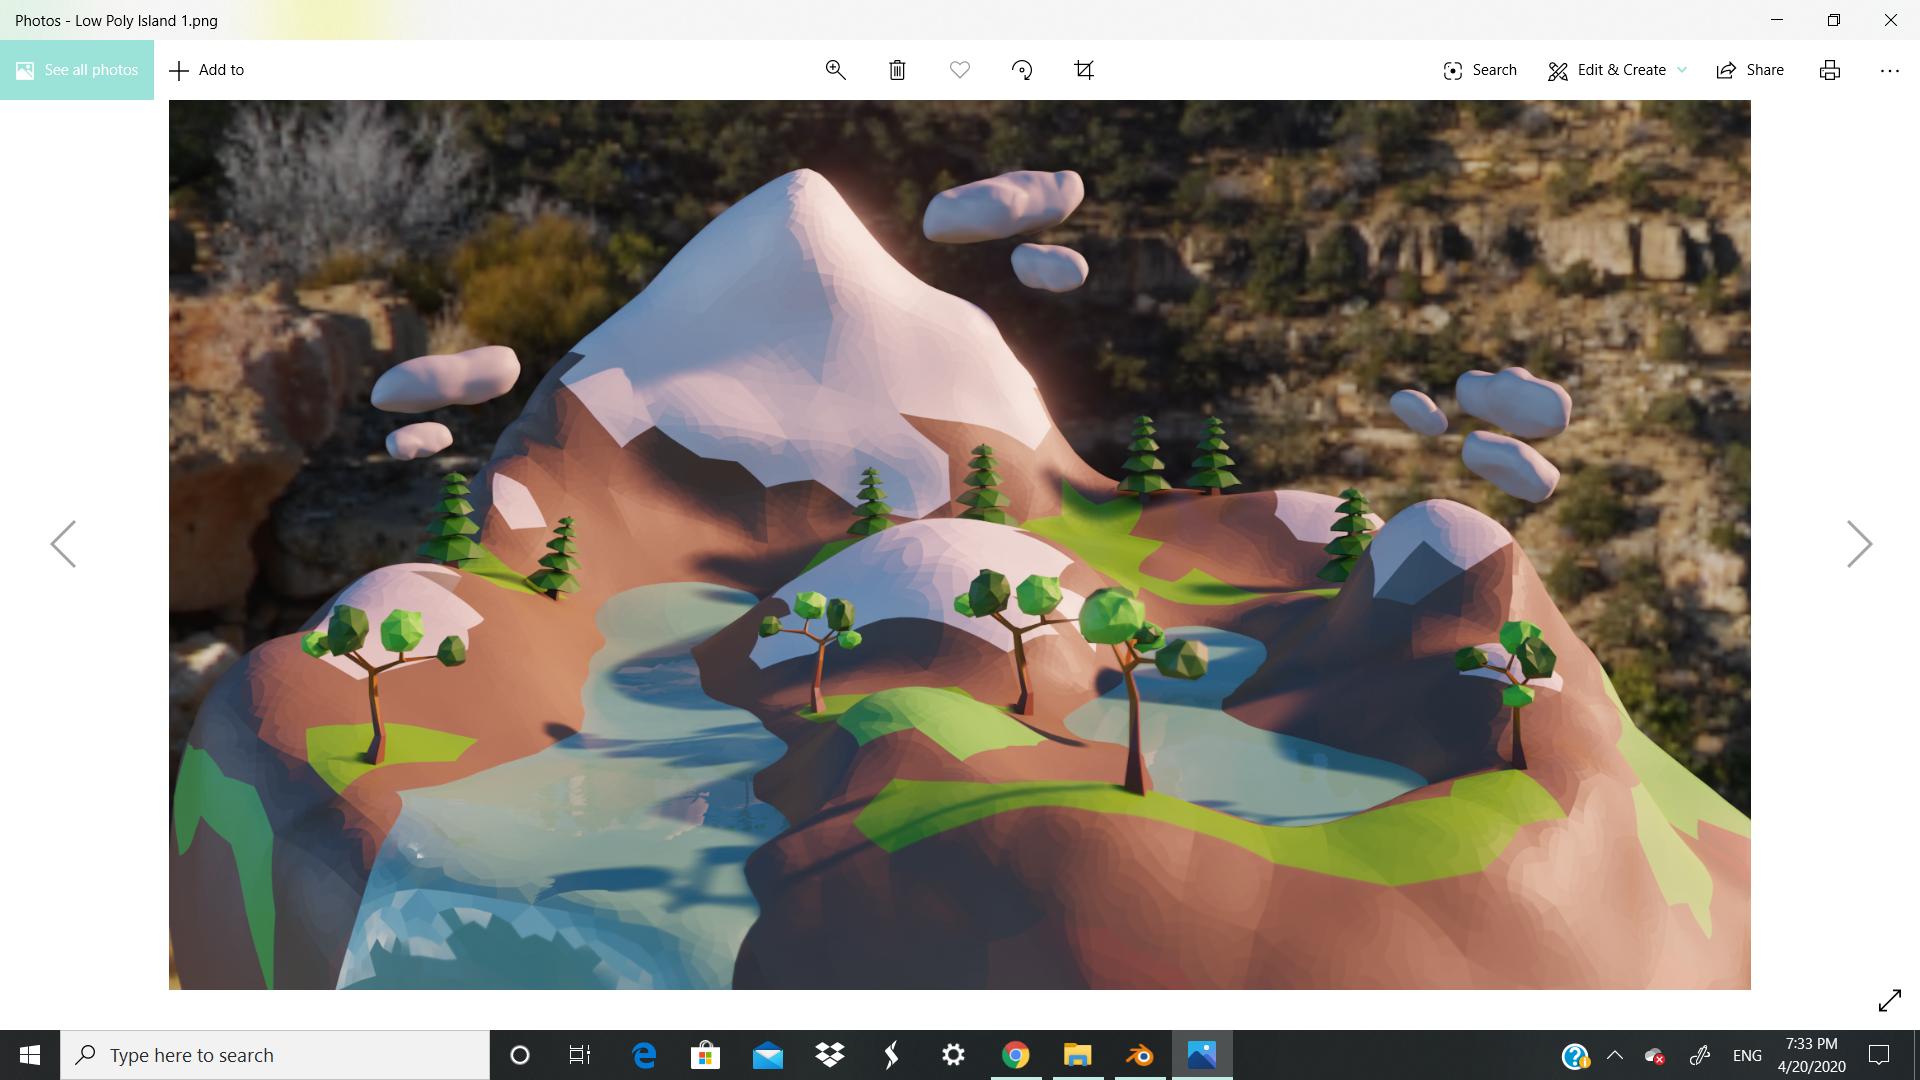Launch Blender from the taskbar

coord(1140,1054)
